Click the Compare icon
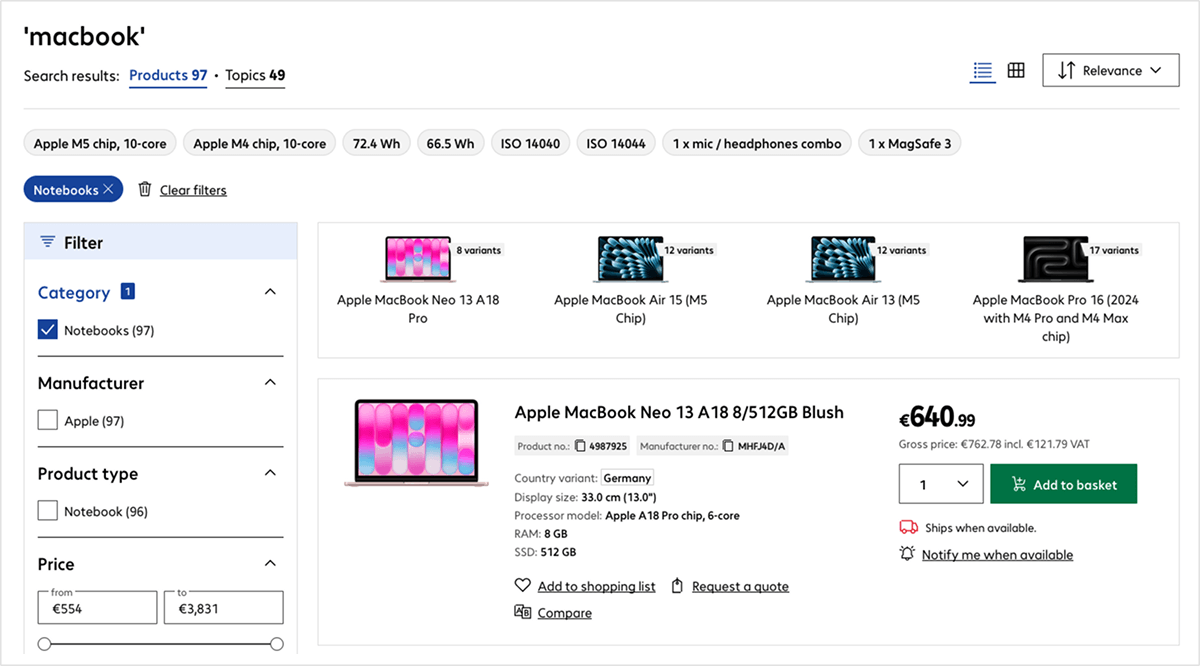The image size is (1200, 666). (522, 613)
